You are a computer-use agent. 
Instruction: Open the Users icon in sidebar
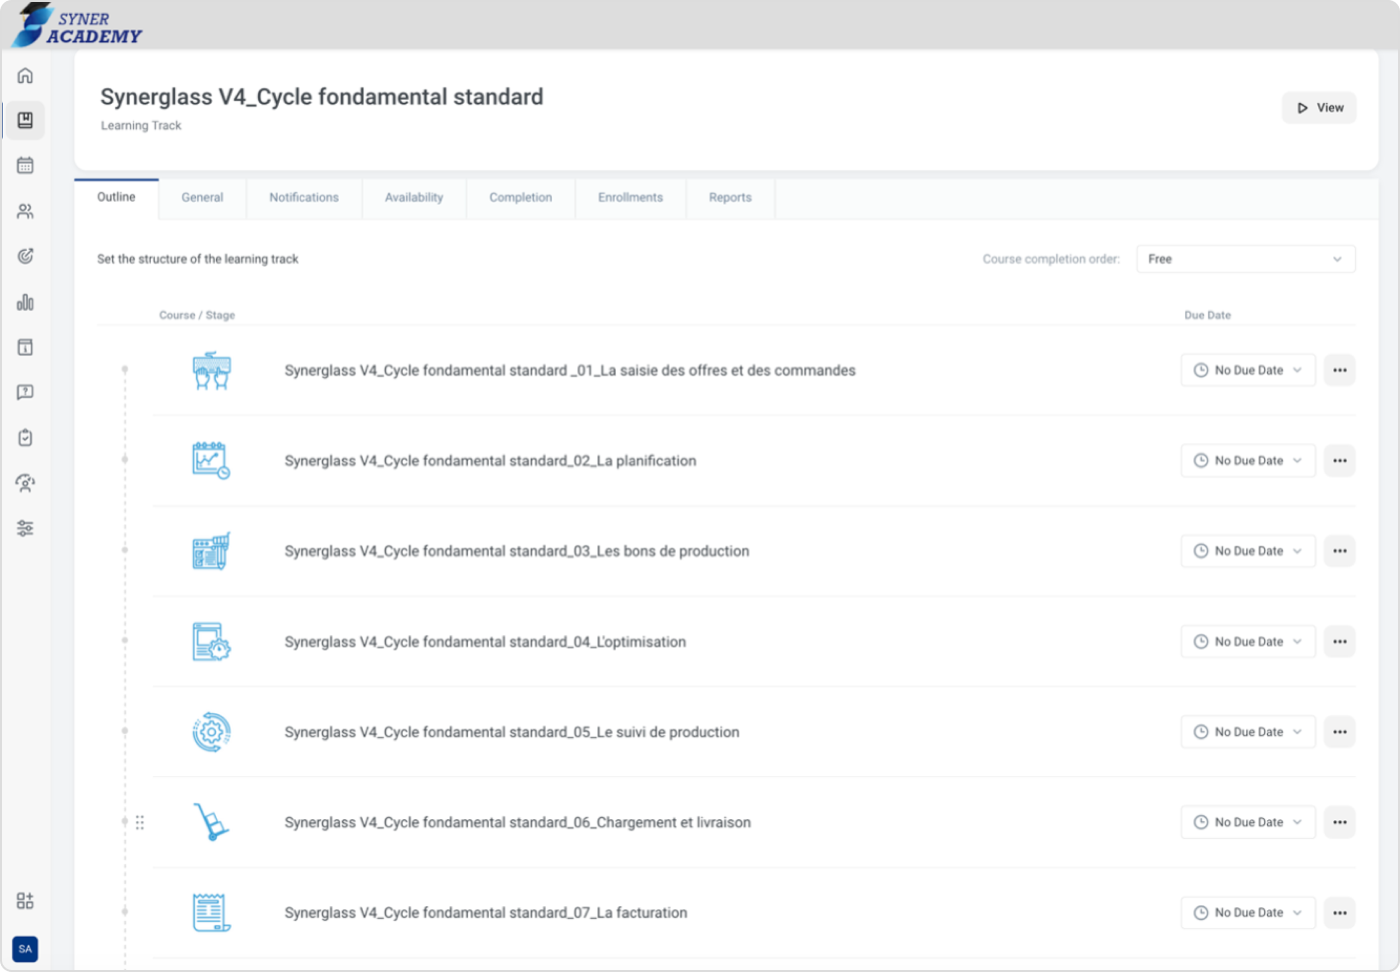pos(25,211)
